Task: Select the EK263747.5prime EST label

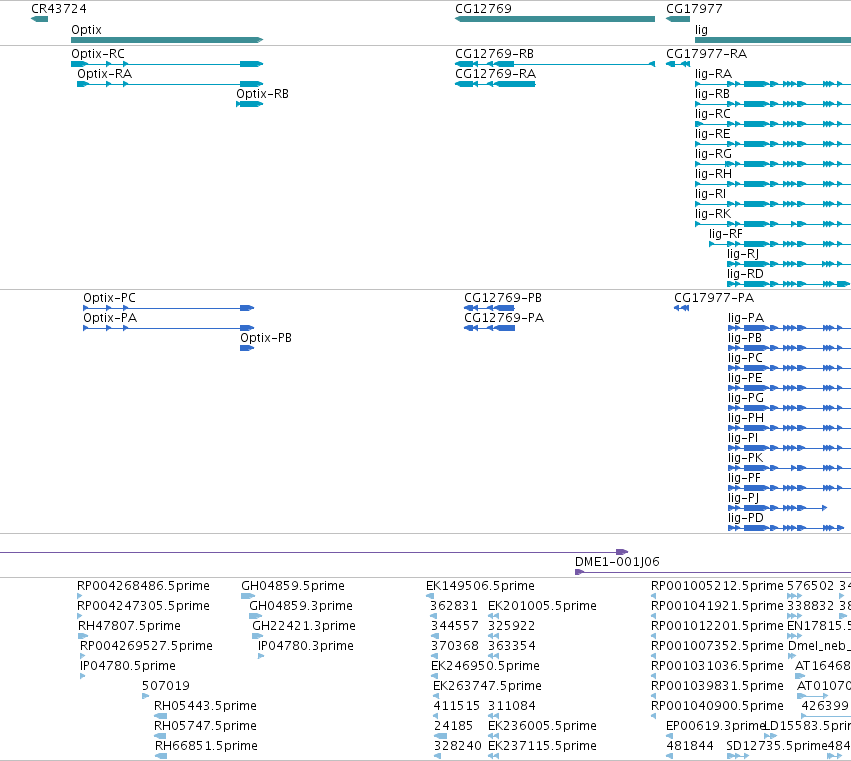Action: click(487, 686)
